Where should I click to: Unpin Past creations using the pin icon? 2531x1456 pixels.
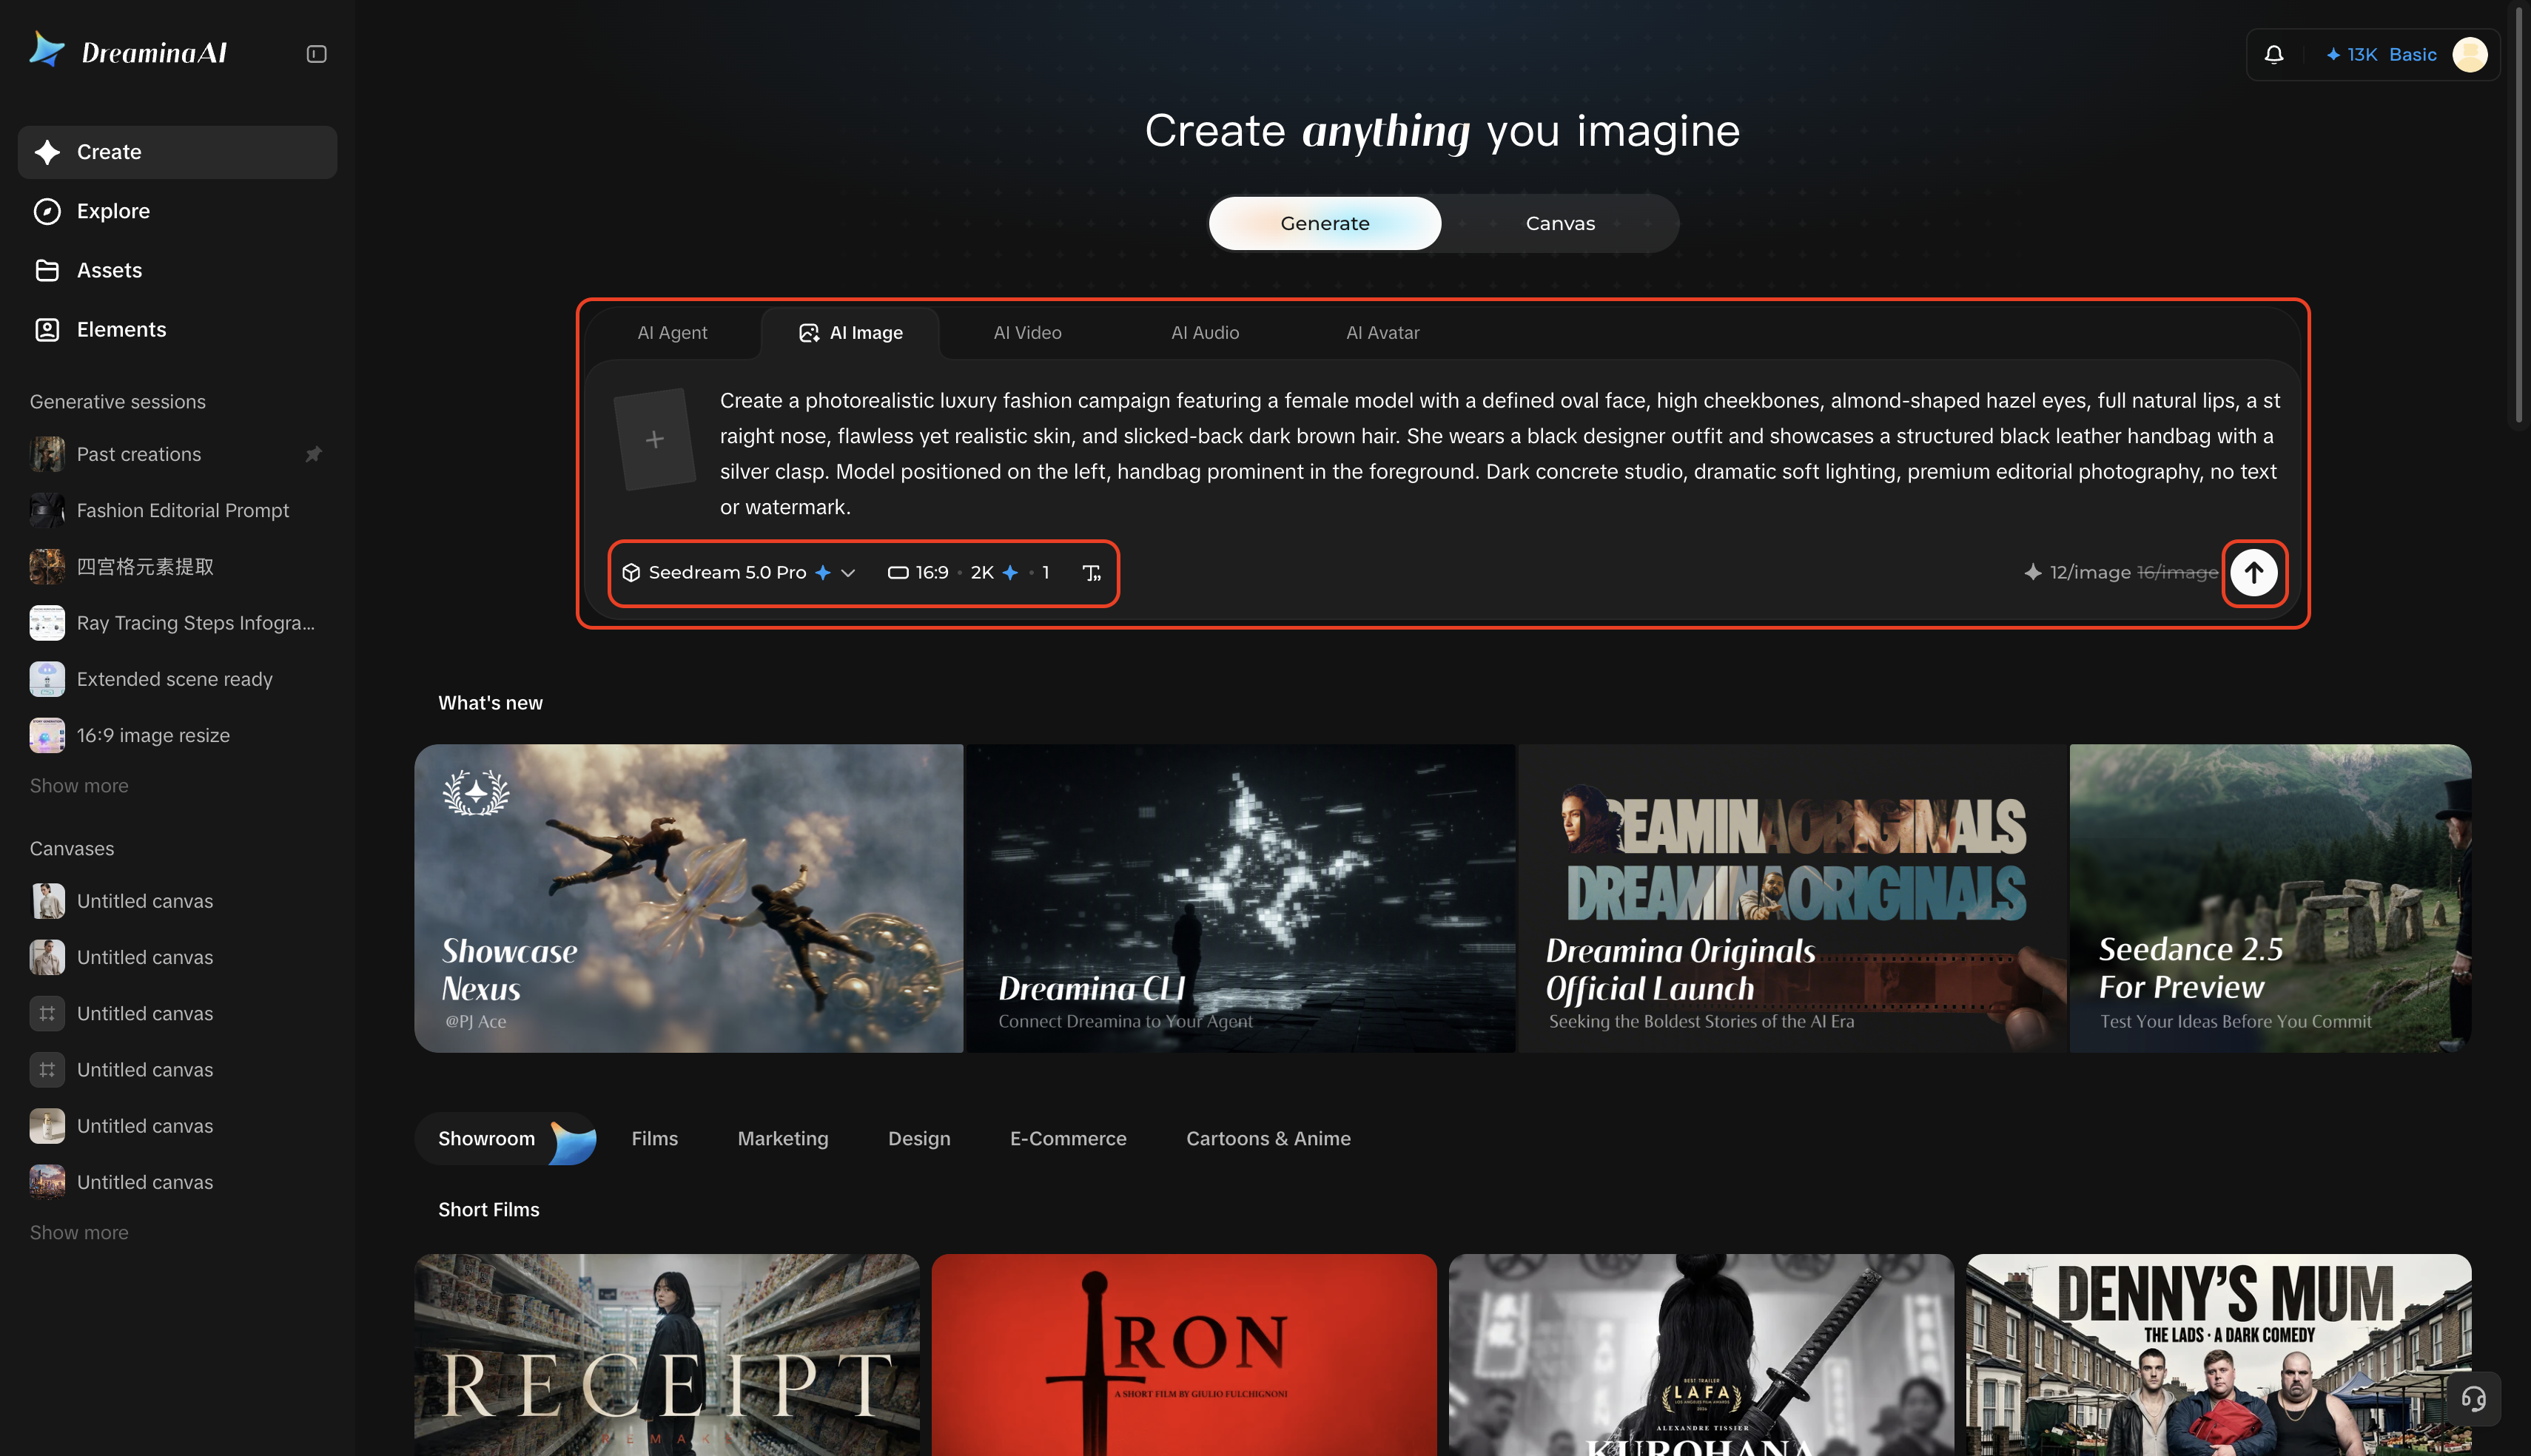(313, 455)
